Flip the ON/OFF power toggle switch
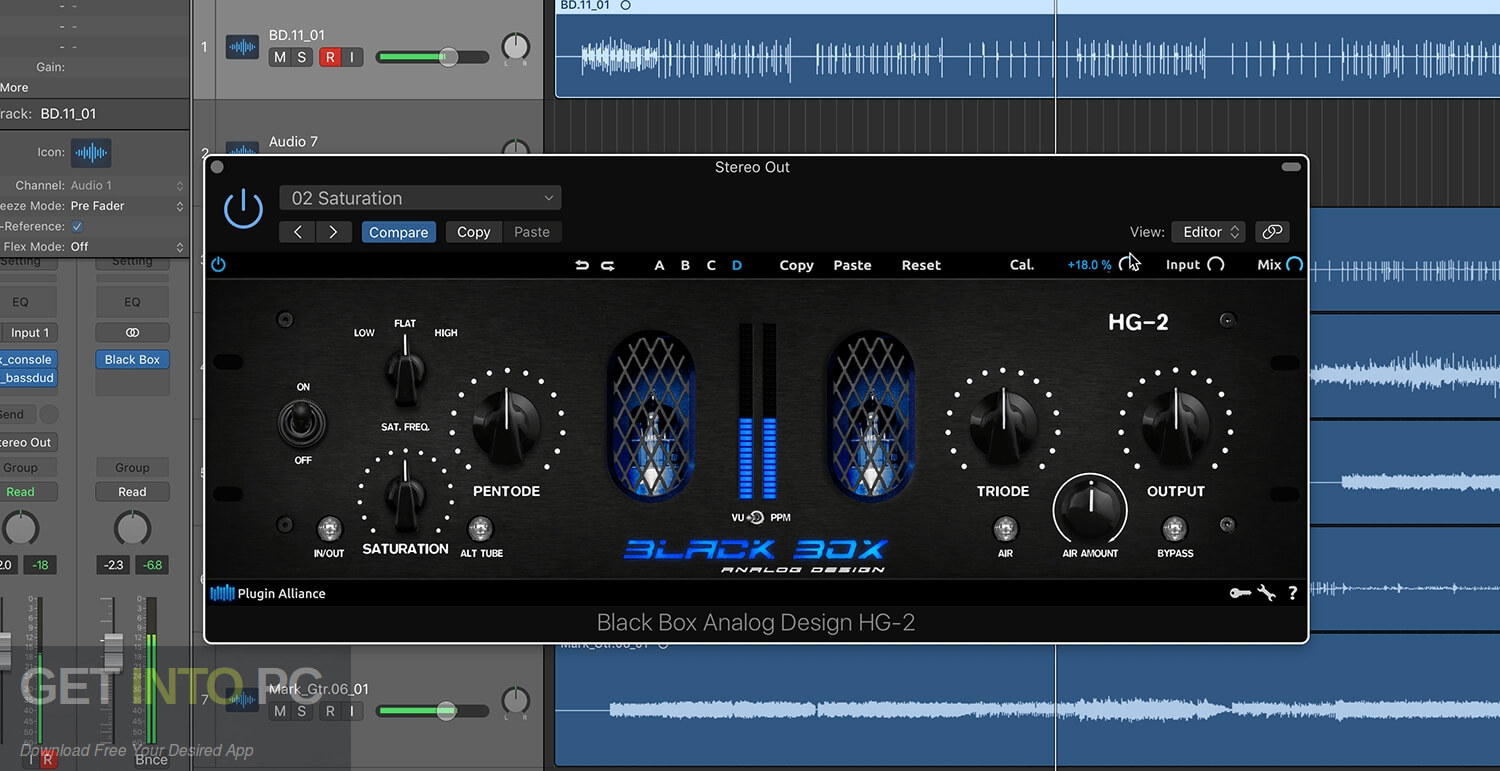1500x771 pixels. 301,423
